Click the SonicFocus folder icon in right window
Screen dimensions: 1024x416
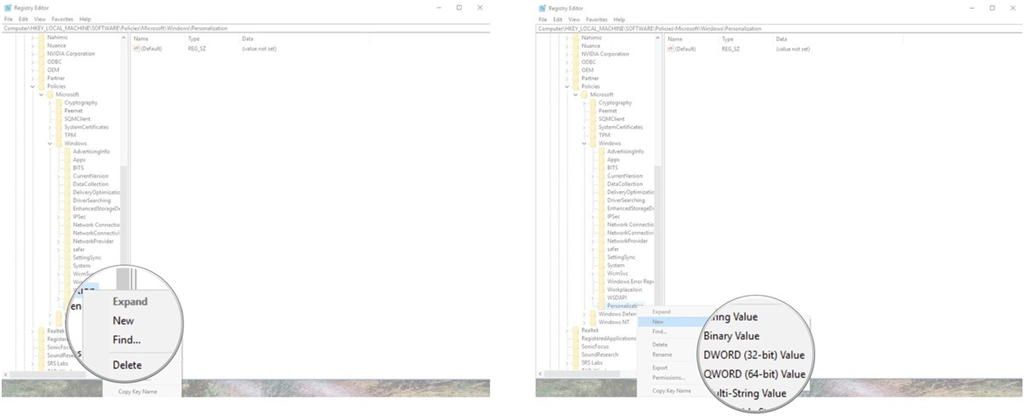pyautogui.click(x=575, y=347)
